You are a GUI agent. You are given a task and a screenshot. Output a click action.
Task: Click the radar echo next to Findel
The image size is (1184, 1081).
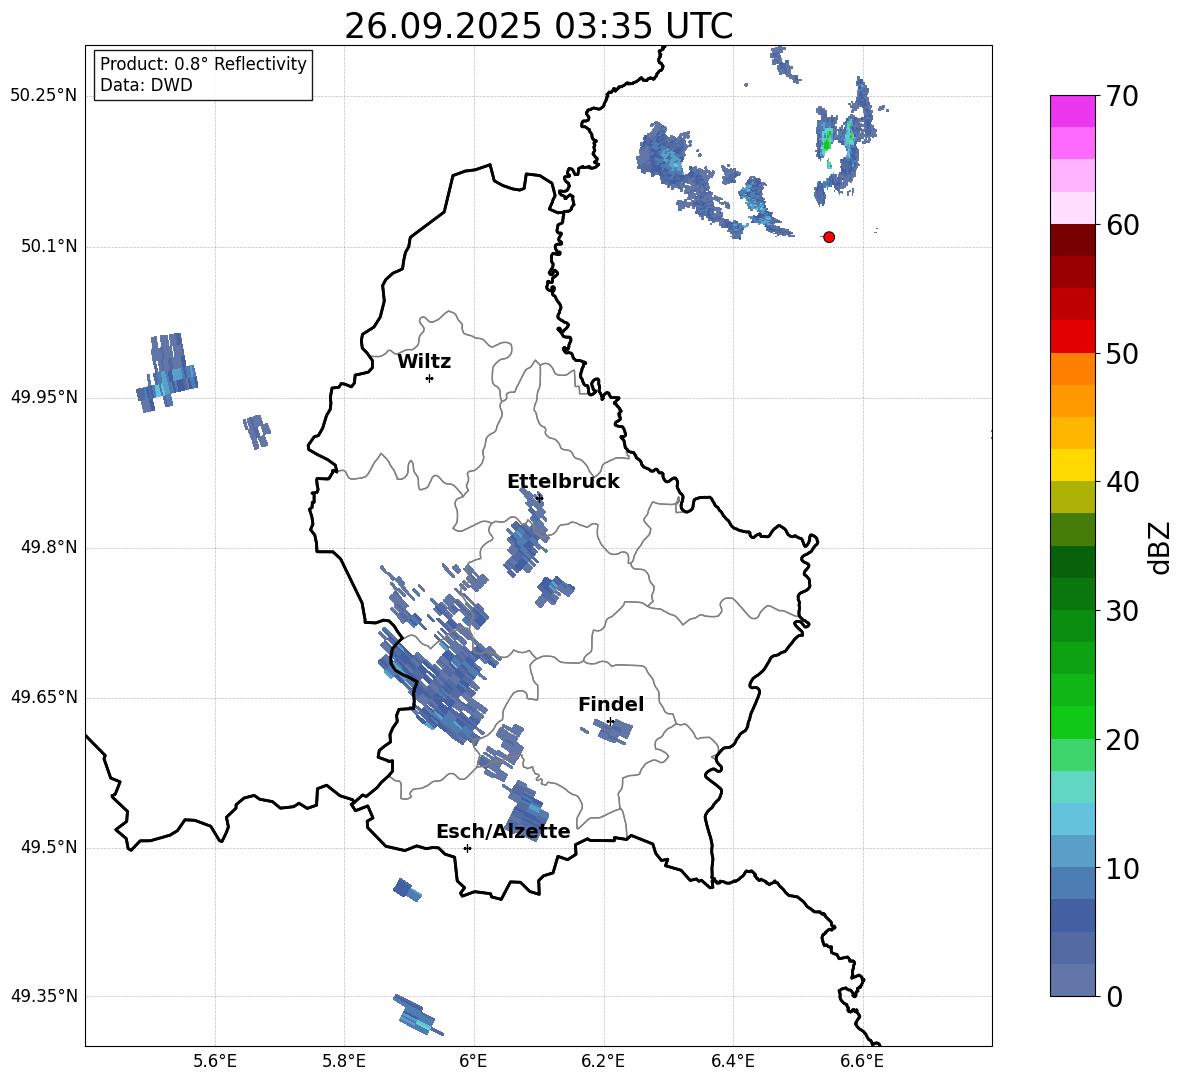(x=611, y=731)
